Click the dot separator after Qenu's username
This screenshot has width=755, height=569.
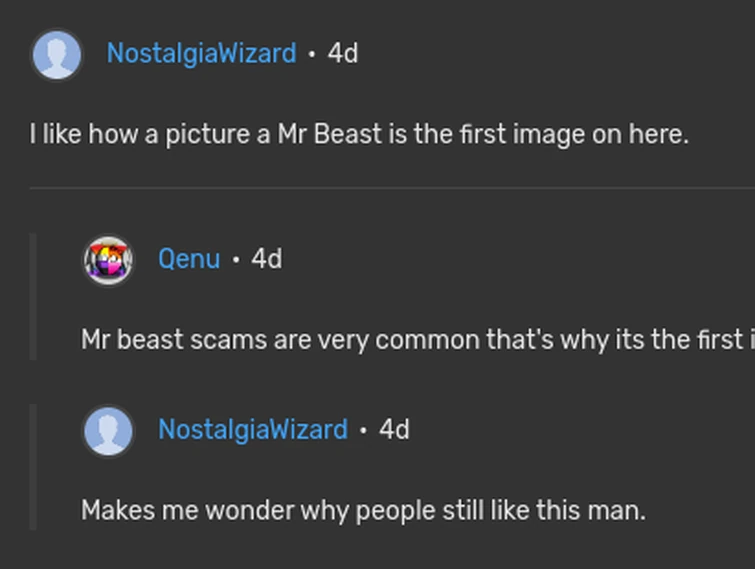(x=236, y=260)
